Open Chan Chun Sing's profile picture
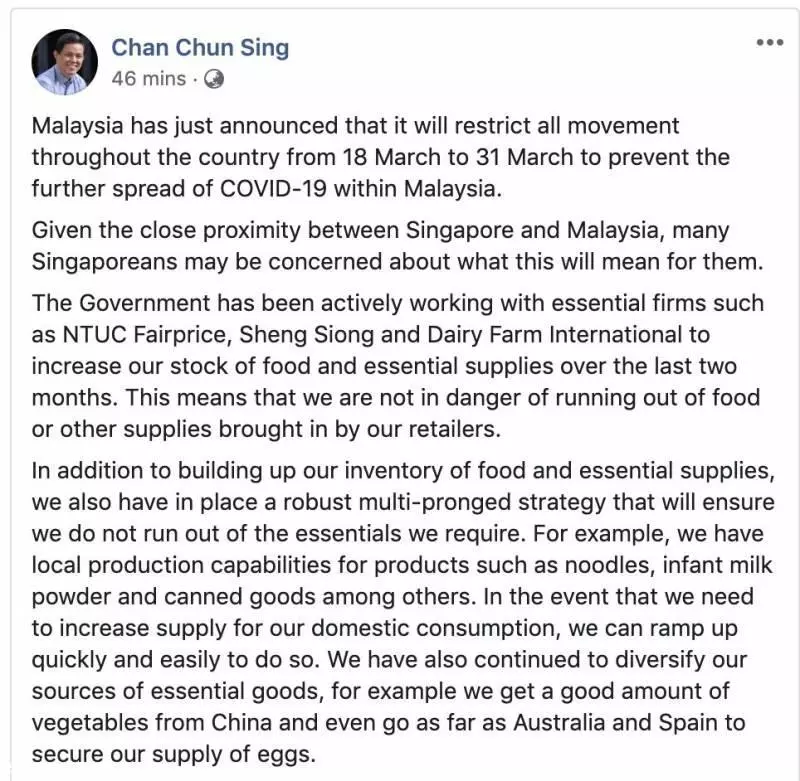This screenshot has width=800, height=781. [x=64, y=62]
